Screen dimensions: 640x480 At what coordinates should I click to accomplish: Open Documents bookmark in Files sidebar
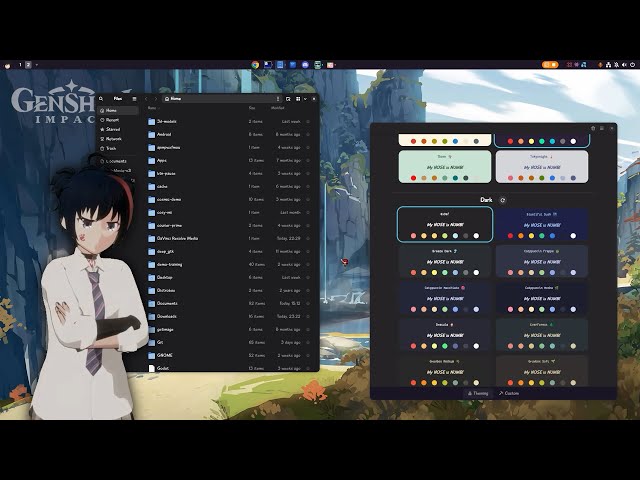coord(118,161)
